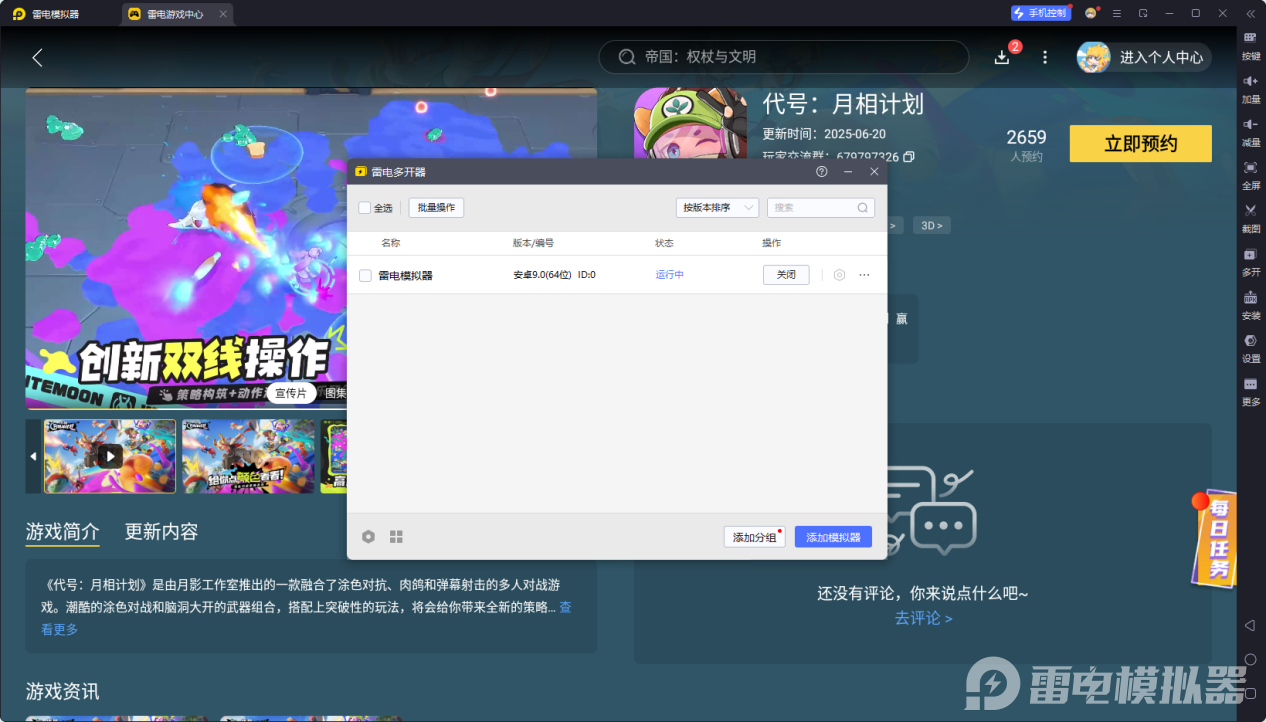
Task: Click the search magnifier in 雷电多开器
Action: click(x=862, y=208)
